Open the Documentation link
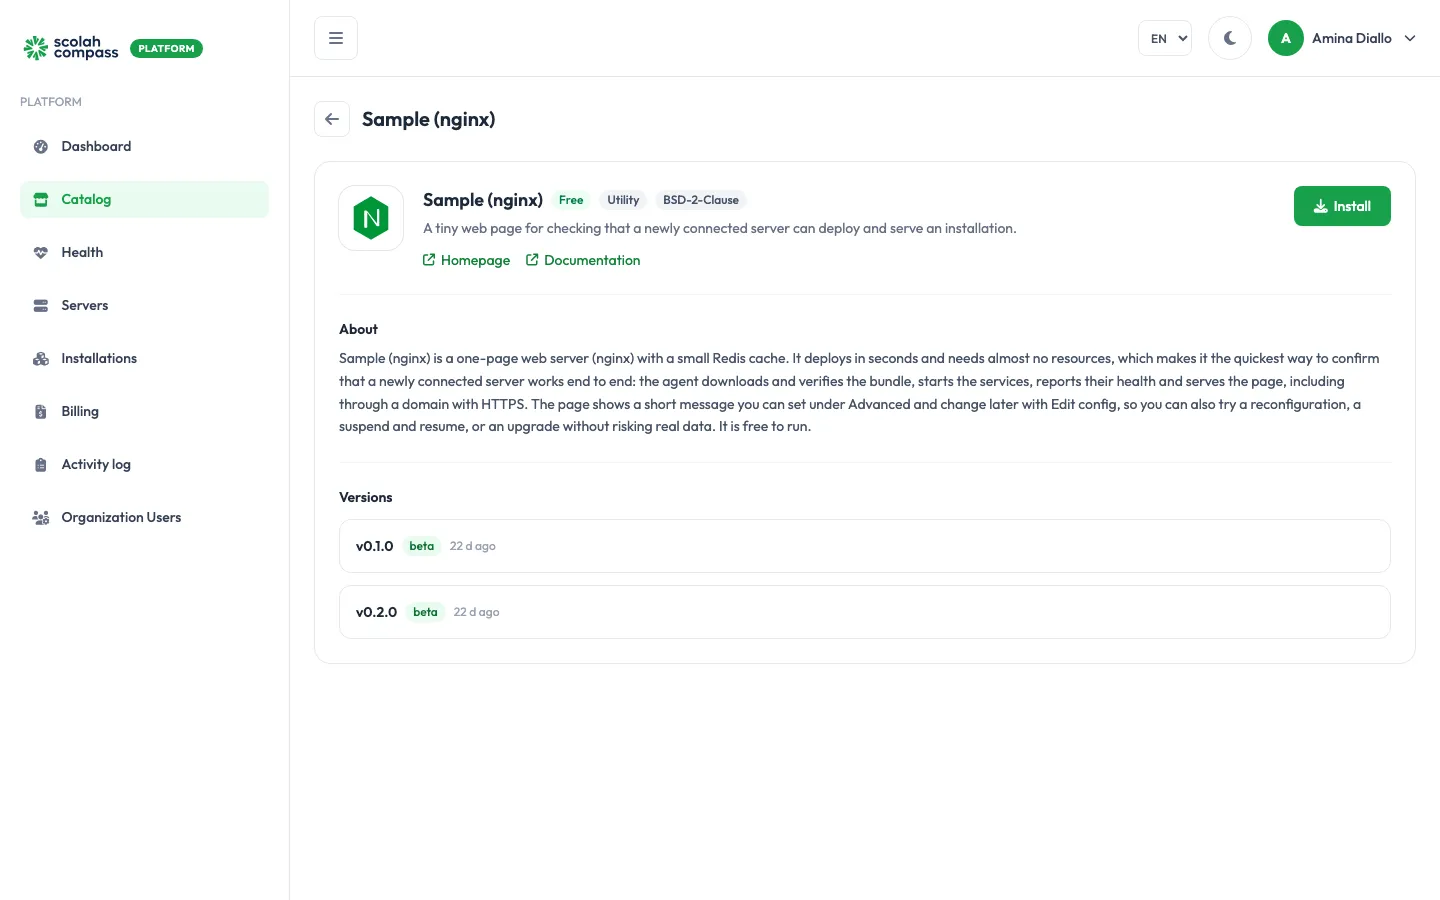The height and width of the screenshot is (900, 1440). point(583,260)
